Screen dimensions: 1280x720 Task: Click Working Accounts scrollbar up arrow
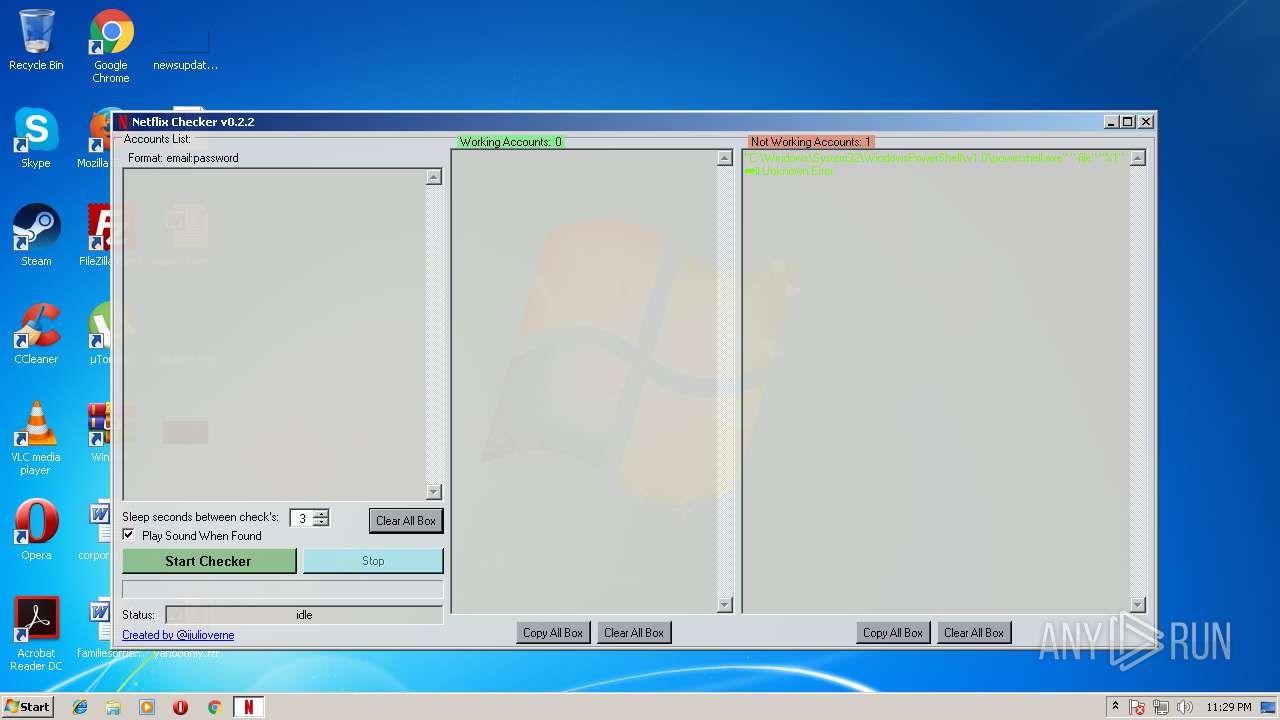click(x=725, y=158)
